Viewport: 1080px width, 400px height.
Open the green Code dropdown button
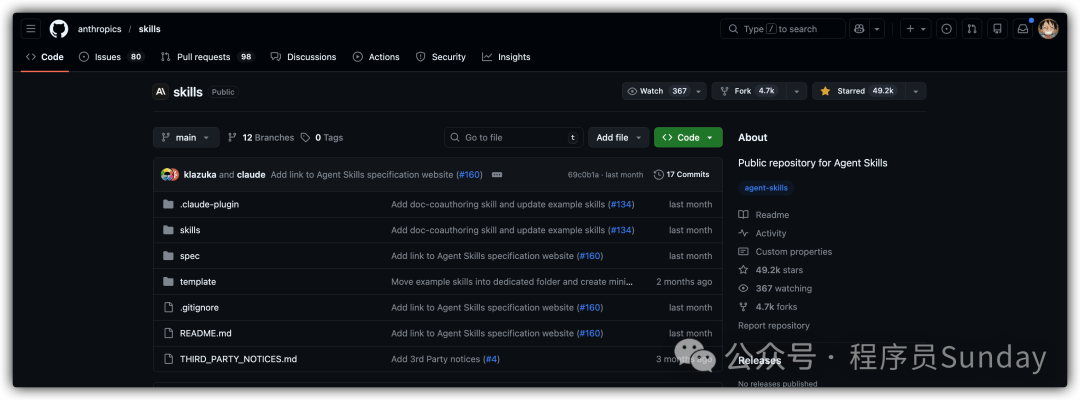click(x=688, y=138)
